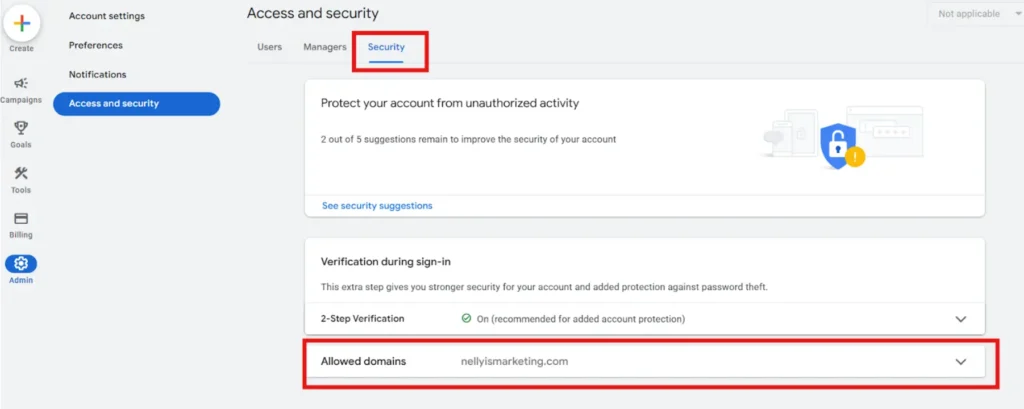Switch to the Users tab

270,47
